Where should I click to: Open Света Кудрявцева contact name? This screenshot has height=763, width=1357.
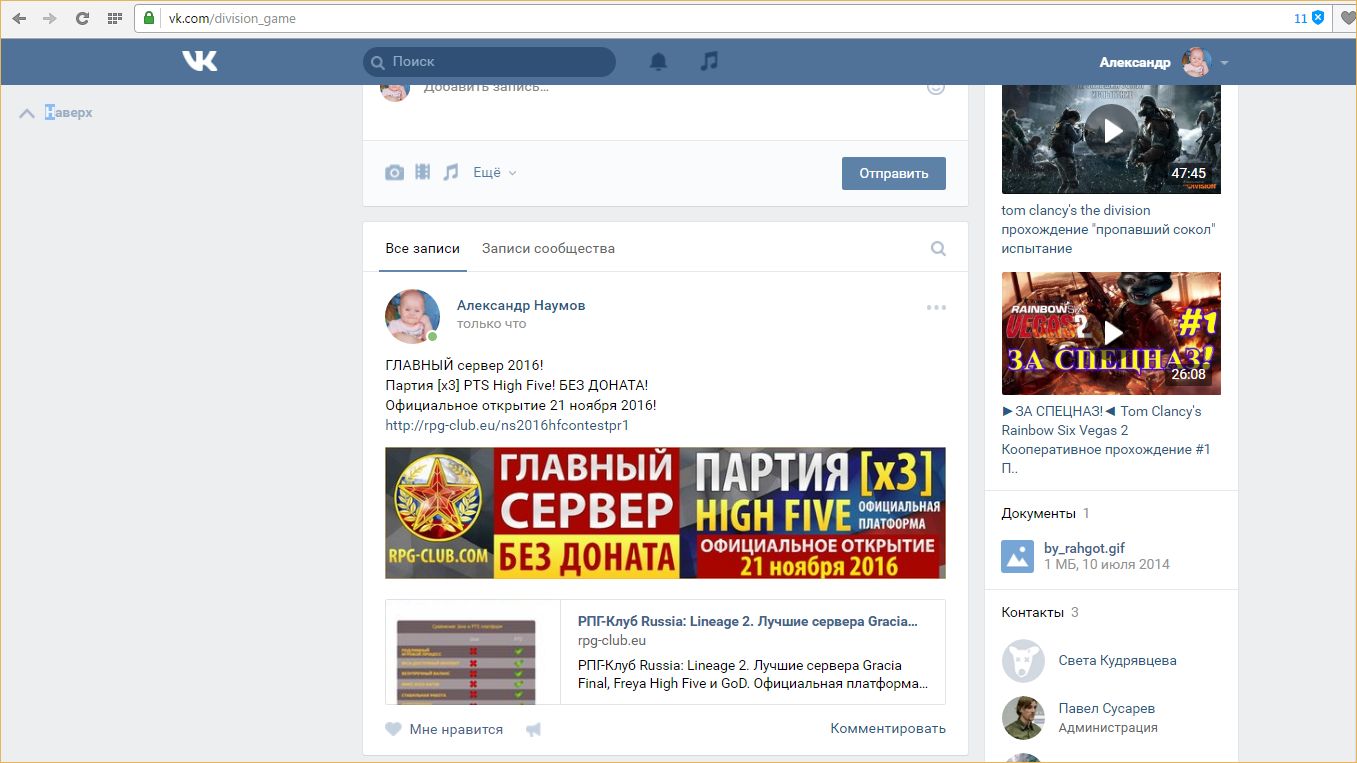click(1118, 660)
